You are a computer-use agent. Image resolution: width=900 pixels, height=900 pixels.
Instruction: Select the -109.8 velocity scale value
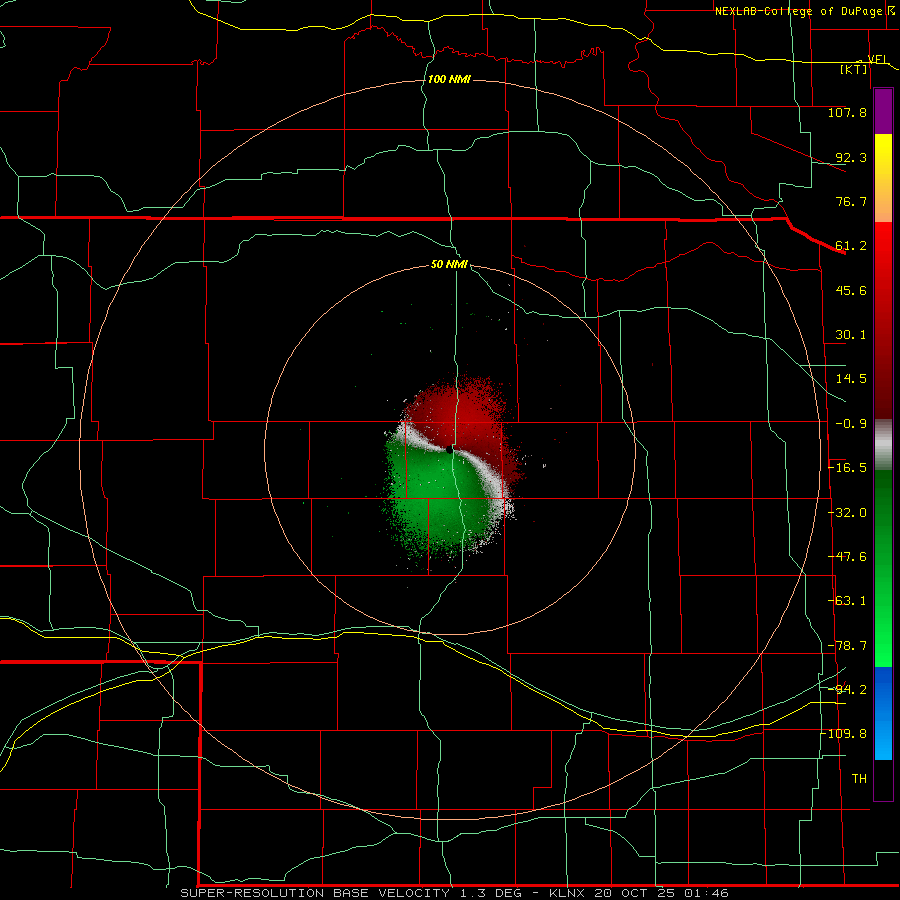844,734
